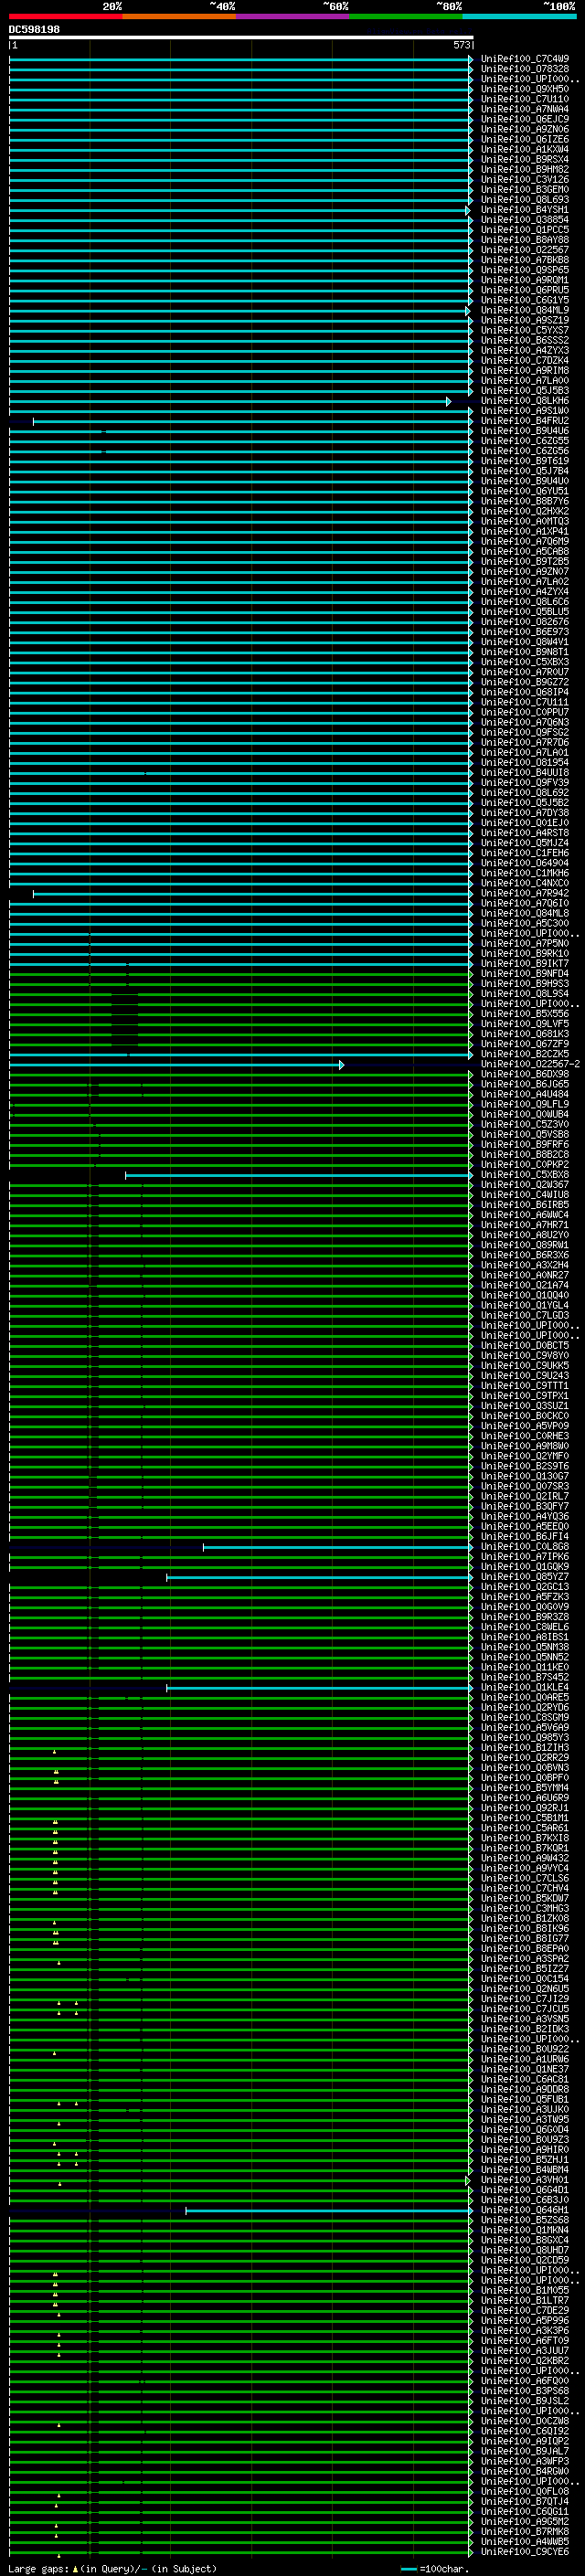The image size is (585, 2576).
Task: Select hit label UniRef100_A4ZYX3
Action: click(525, 350)
